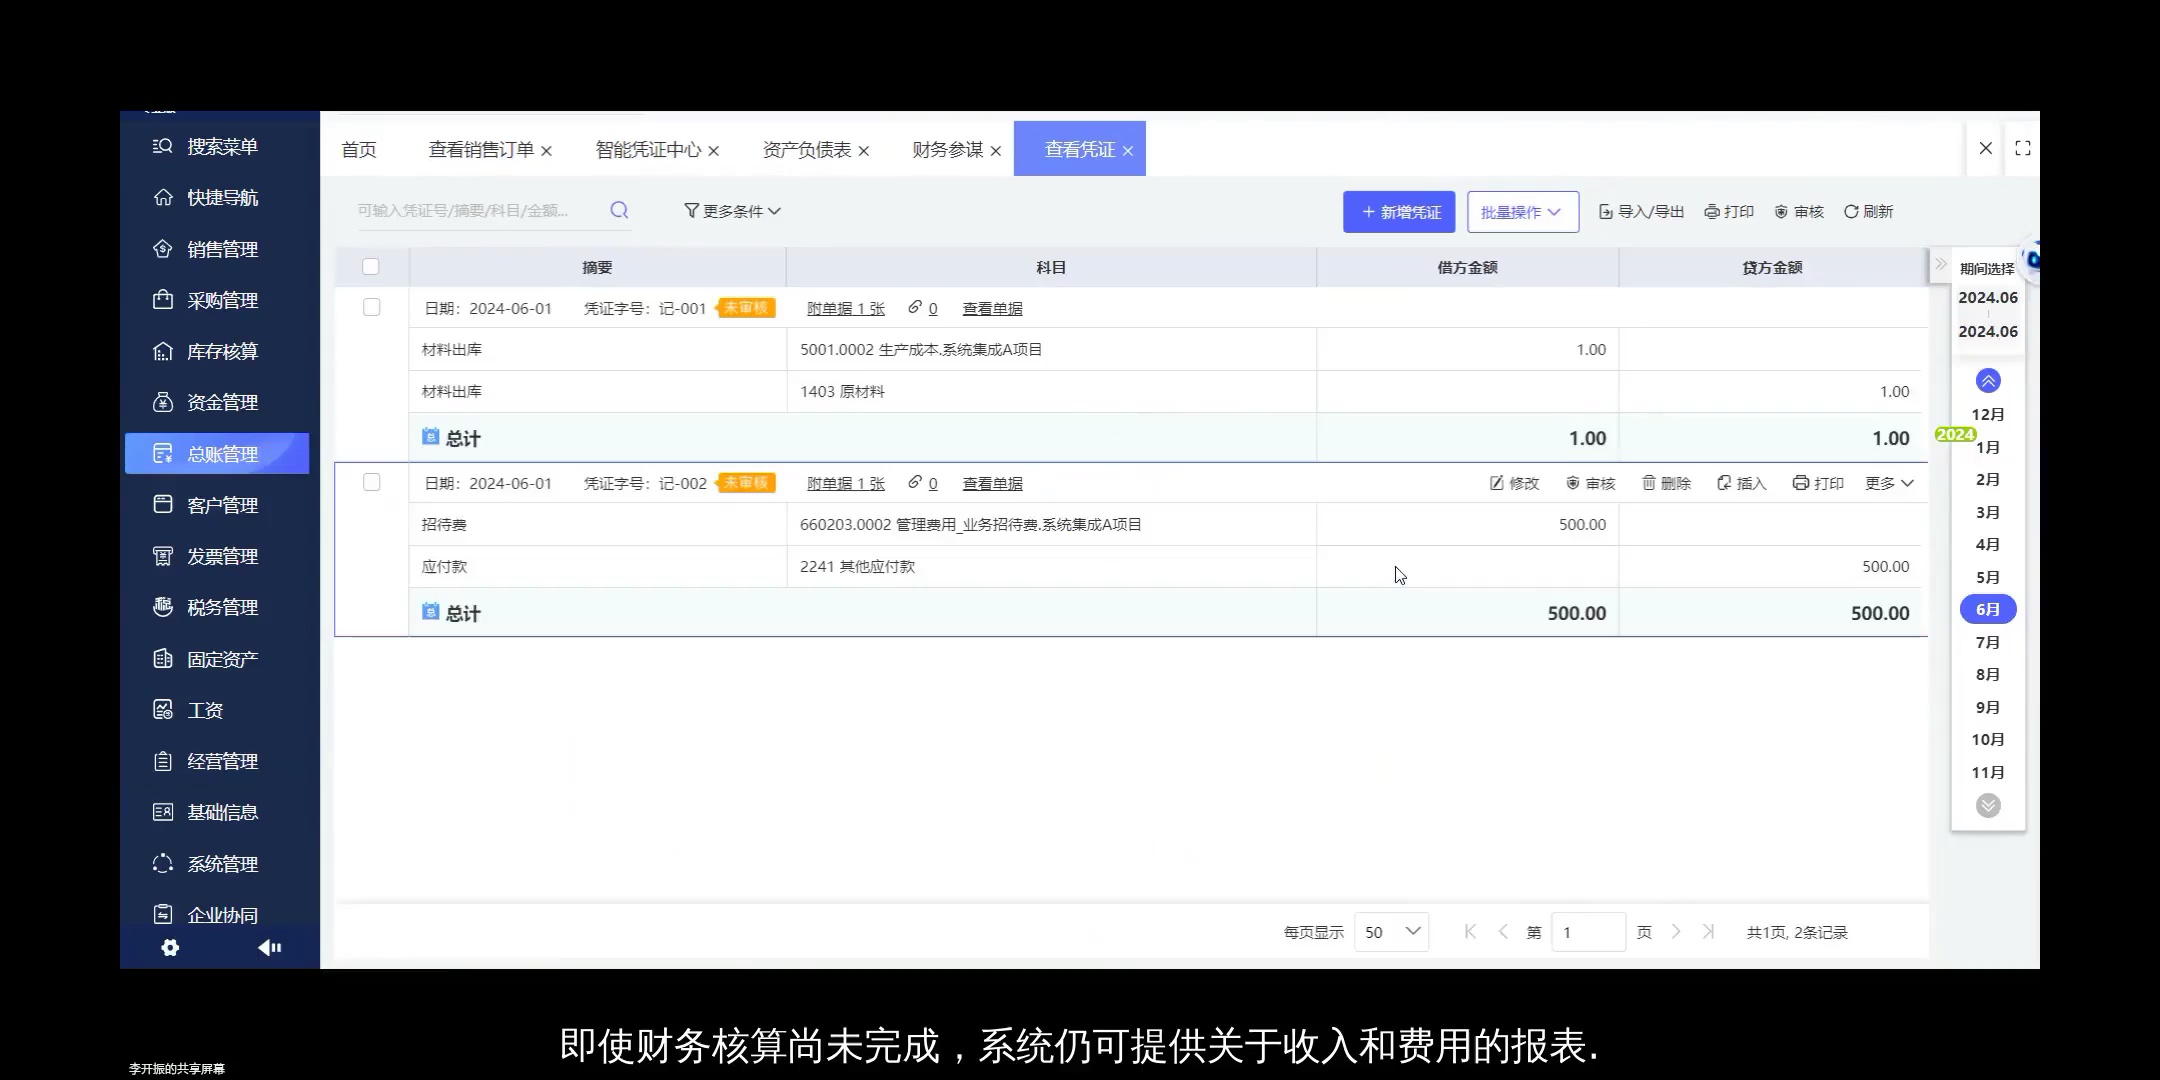Screen dimensions: 2160x1080
Task: Delete voucher 记-002 using the 删除 icon
Action: (1664, 483)
